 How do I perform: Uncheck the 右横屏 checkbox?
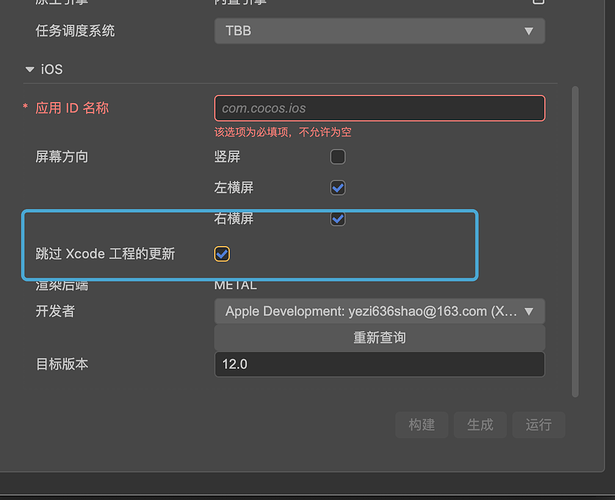(x=338, y=218)
